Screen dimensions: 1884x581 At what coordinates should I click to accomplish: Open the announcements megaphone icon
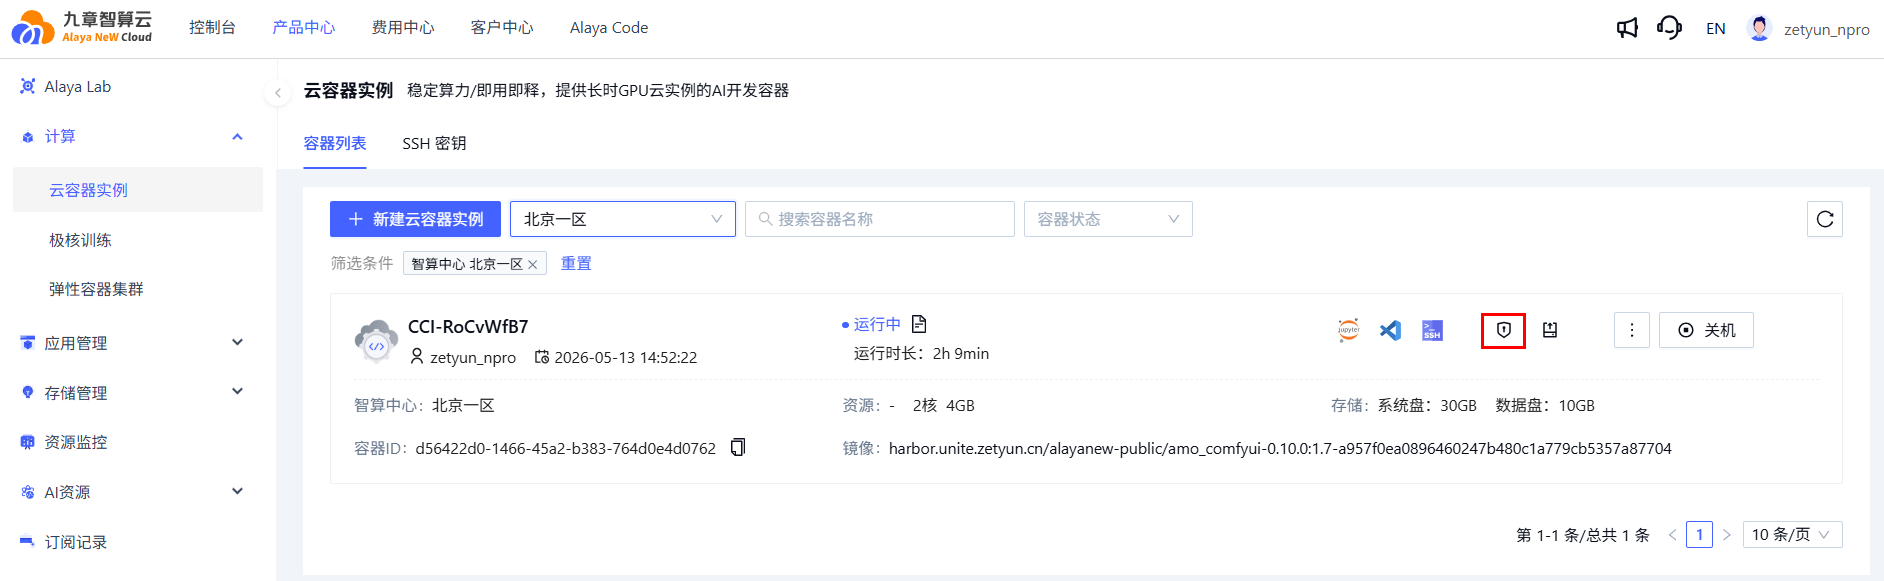(1627, 28)
